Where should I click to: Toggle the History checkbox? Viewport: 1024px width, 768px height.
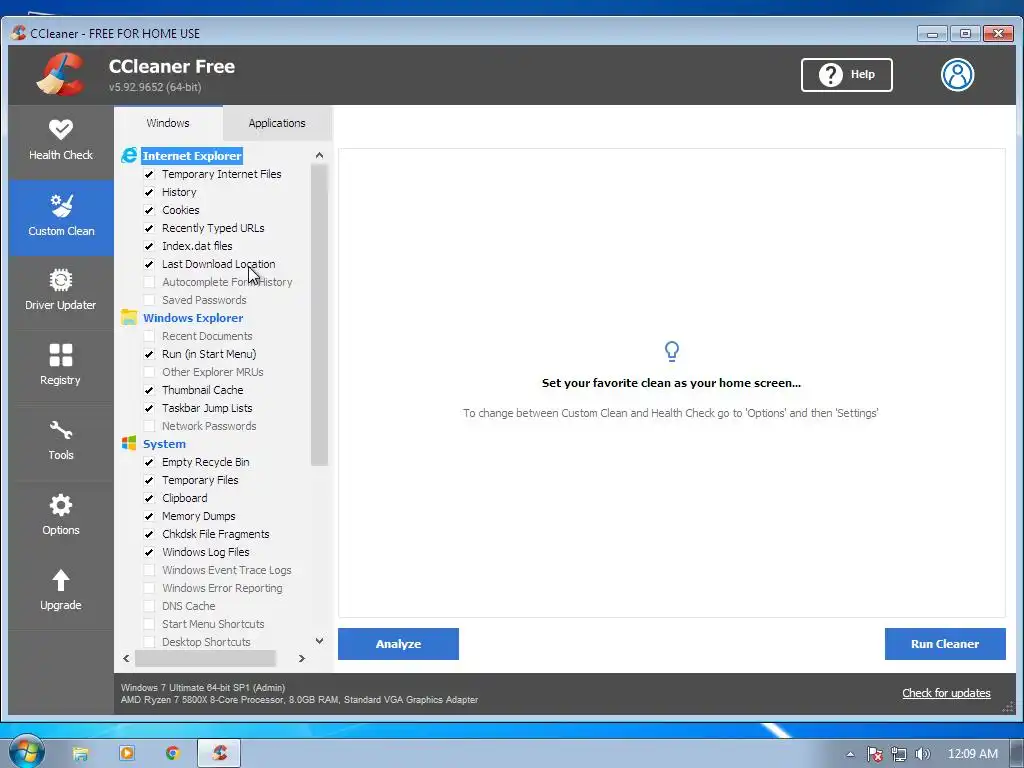pyautogui.click(x=149, y=192)
